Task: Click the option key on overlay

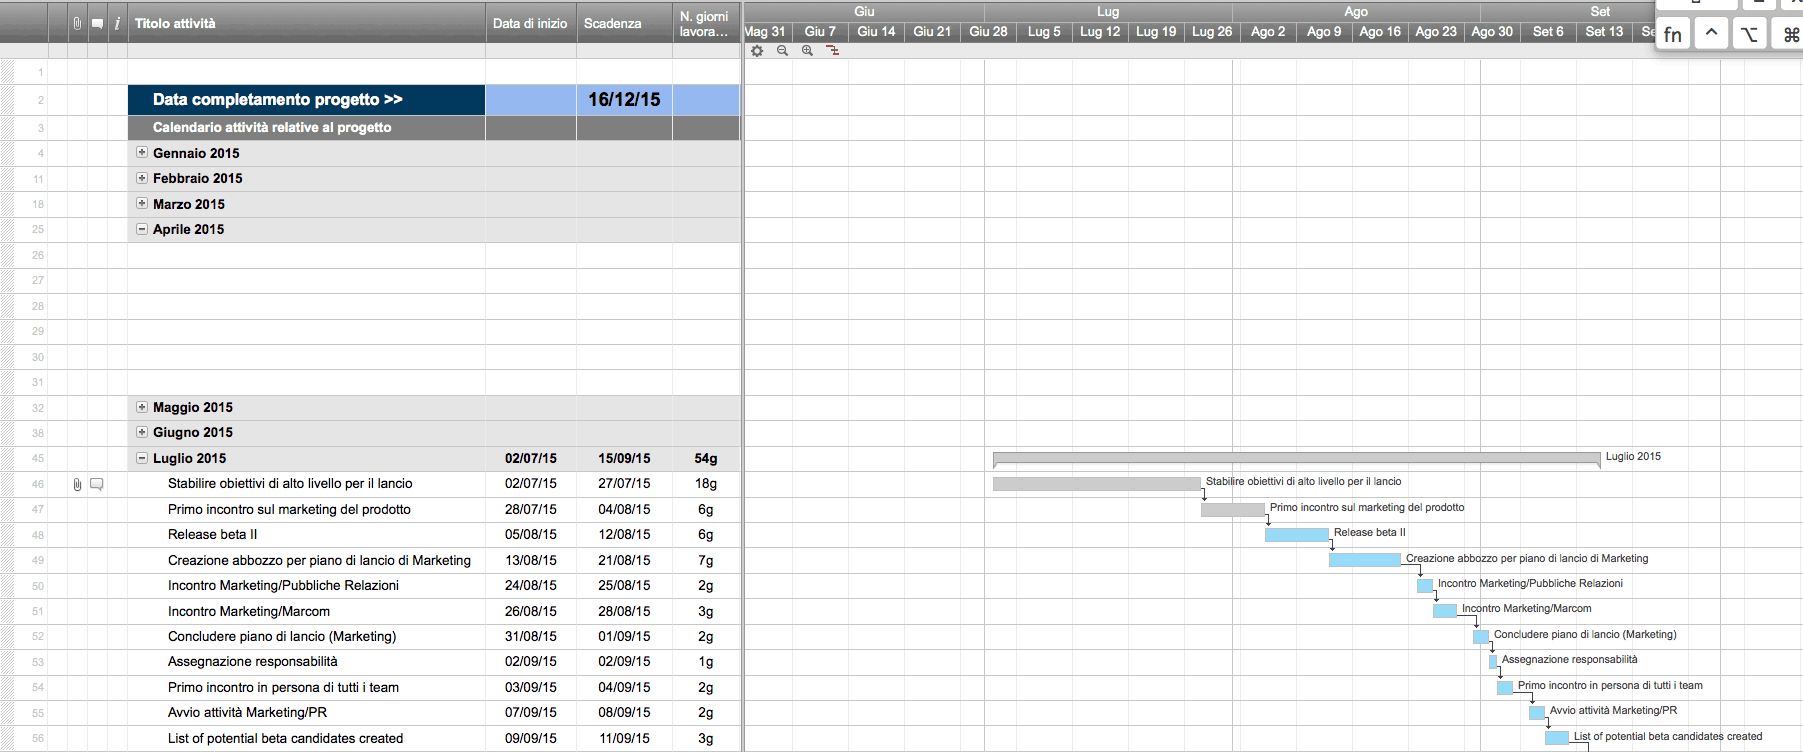Action: click(x=1750, y=34)
